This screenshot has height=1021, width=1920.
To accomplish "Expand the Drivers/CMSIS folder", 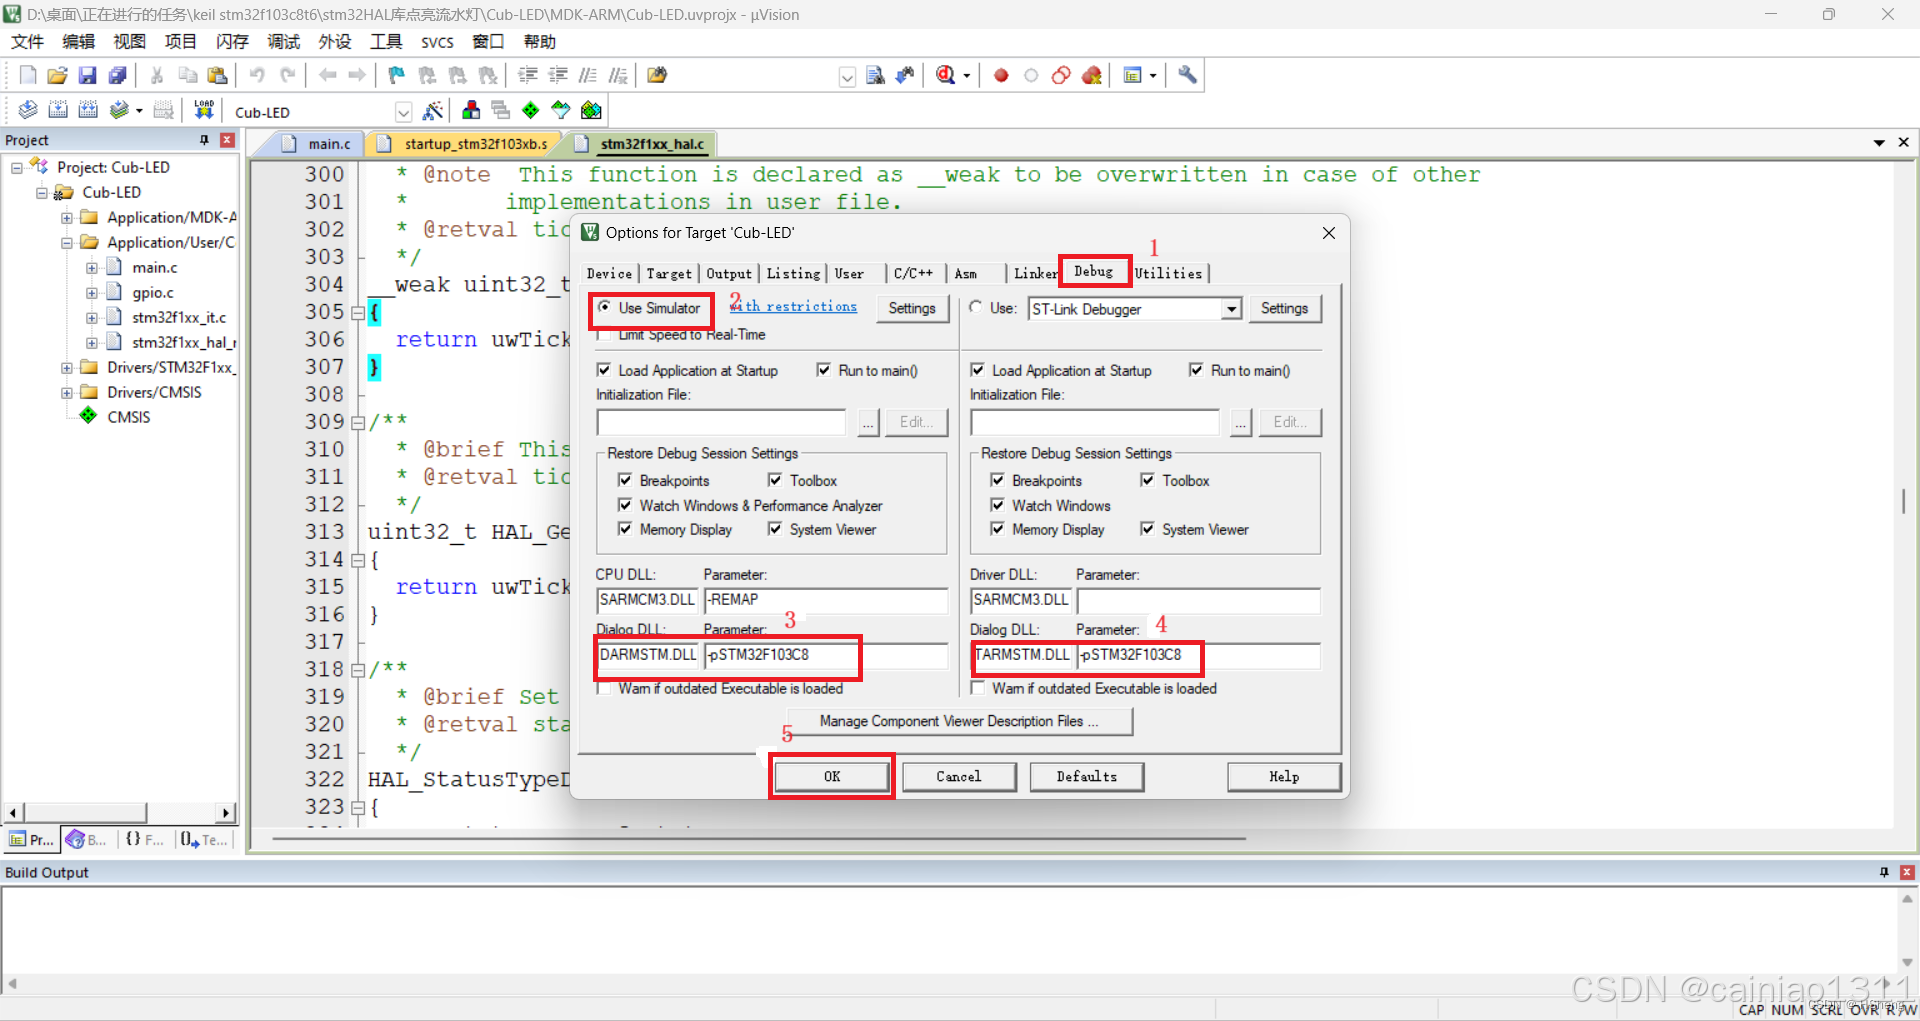I will coord(67,392).
